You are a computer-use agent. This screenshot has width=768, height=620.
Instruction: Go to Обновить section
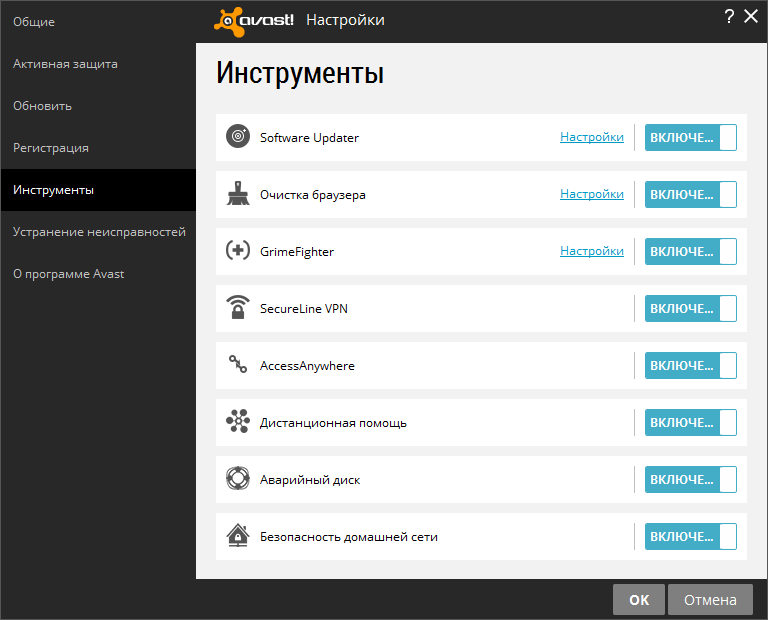[x=98, y=106]
